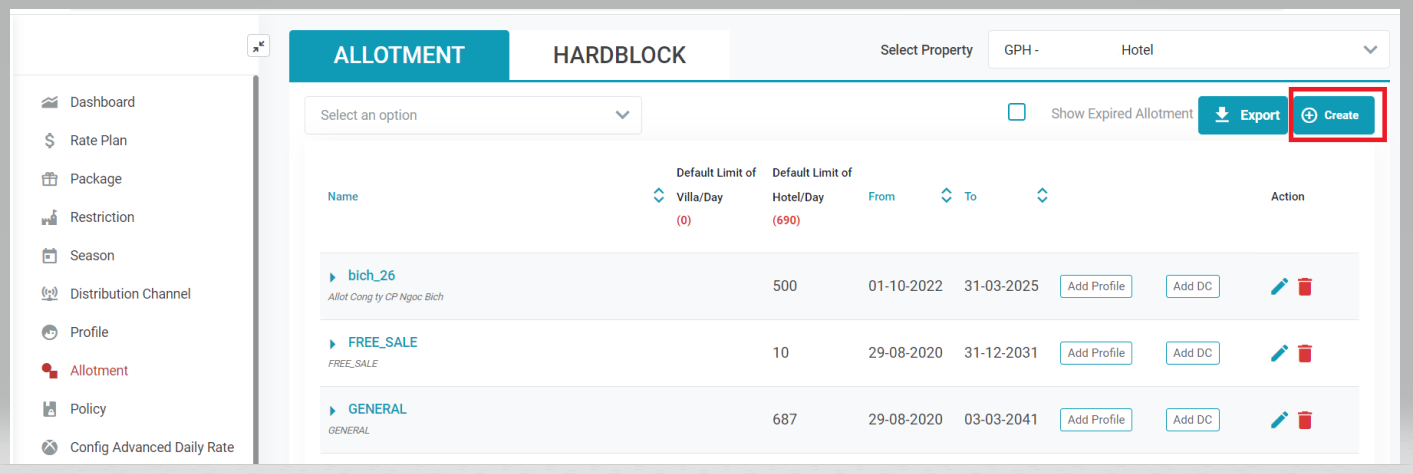Click Add Profile for GENERAL
This screenshot has width=1413, height=474.
click(1096, 420)
